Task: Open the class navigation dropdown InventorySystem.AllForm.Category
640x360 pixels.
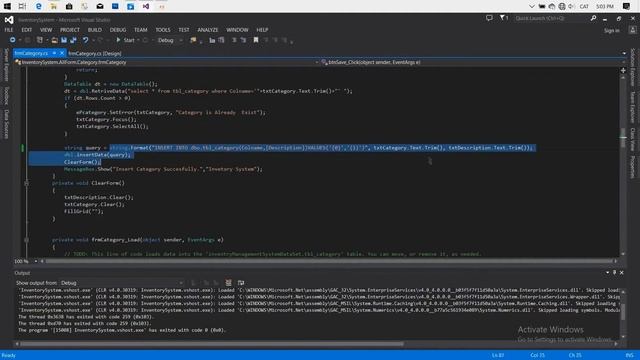Action: [x=167, y=62]
